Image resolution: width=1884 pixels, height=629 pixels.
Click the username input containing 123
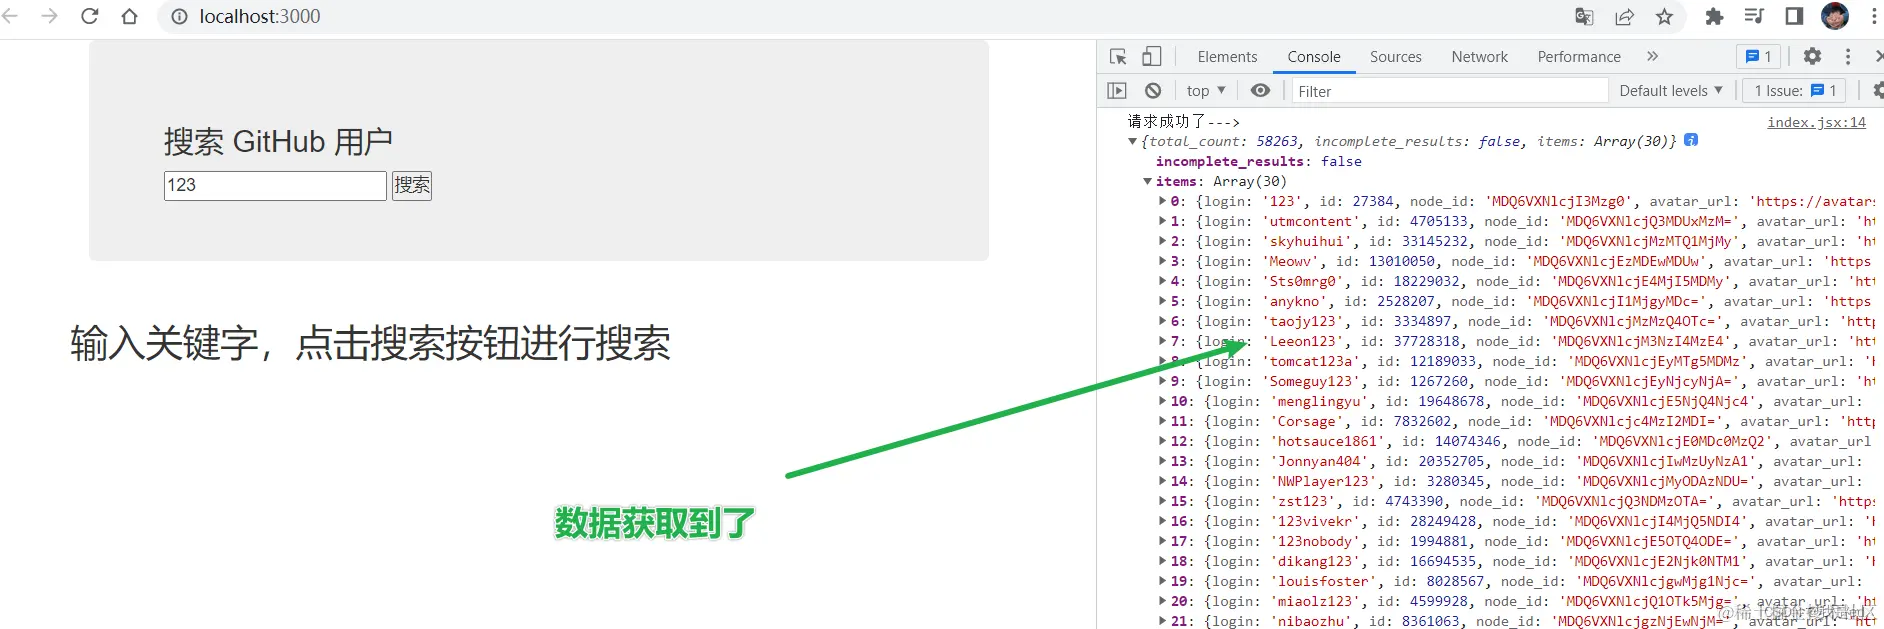click(275, 185)
